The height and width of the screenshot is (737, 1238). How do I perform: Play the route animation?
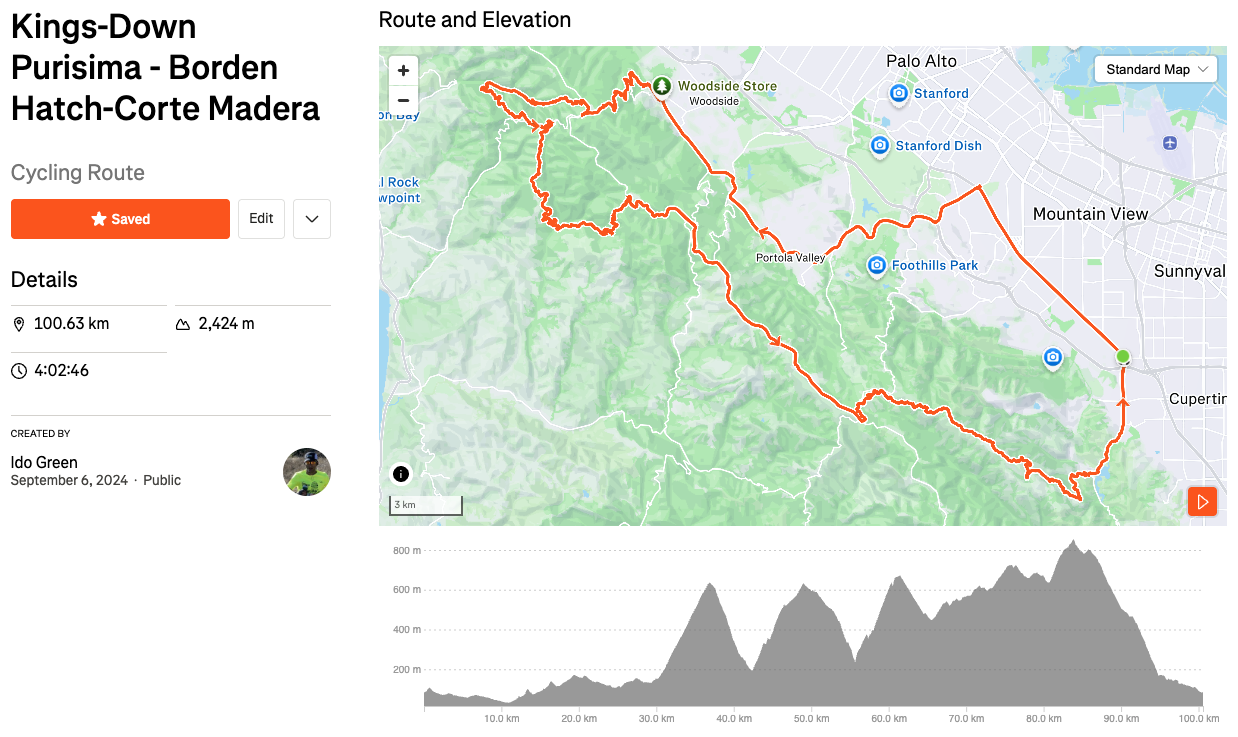coord(1202,501)
